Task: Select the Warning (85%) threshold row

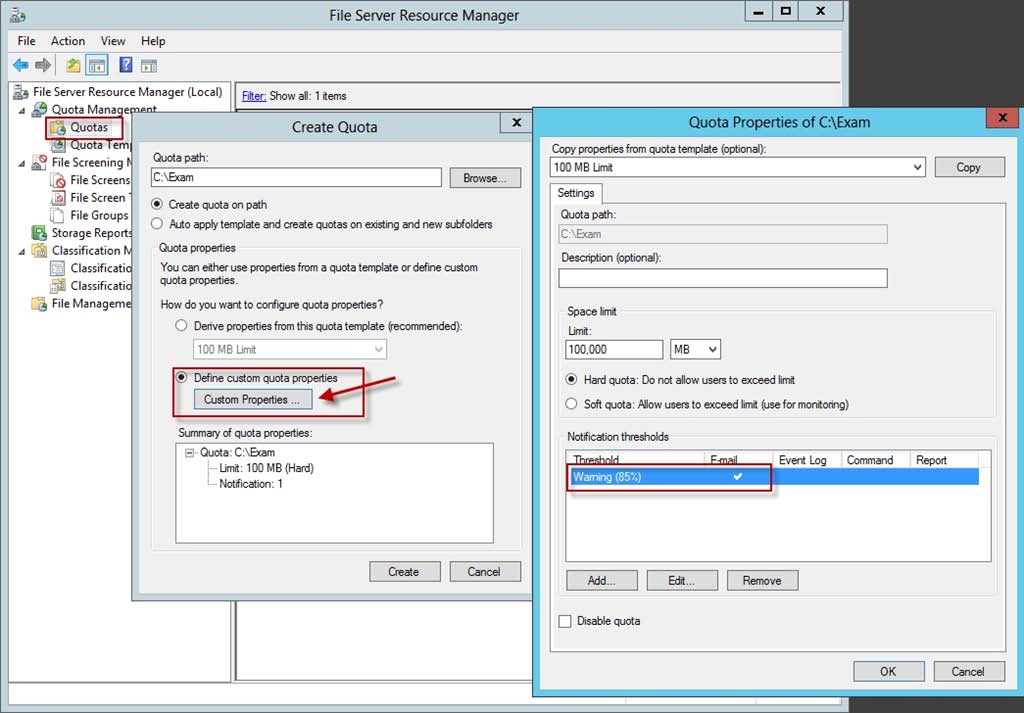Action: (773, 477)
